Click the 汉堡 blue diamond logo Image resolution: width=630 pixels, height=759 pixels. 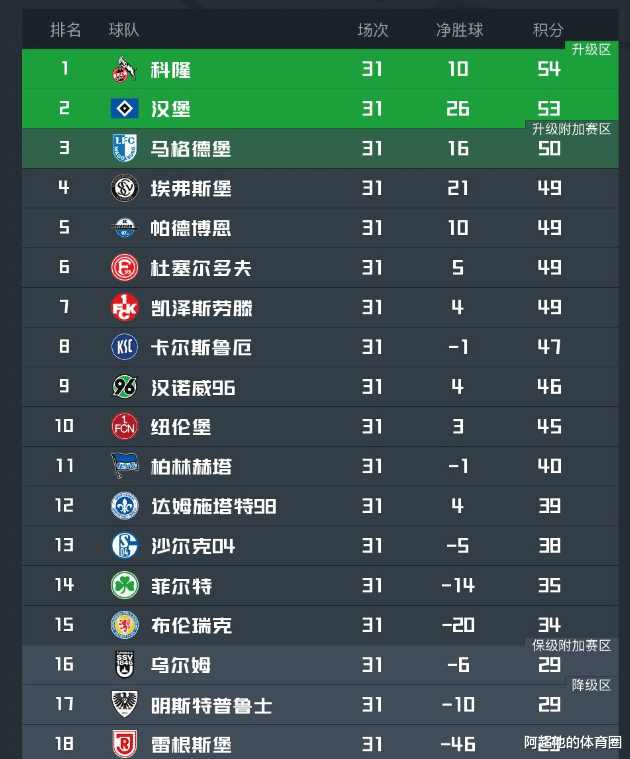[124, 108]
